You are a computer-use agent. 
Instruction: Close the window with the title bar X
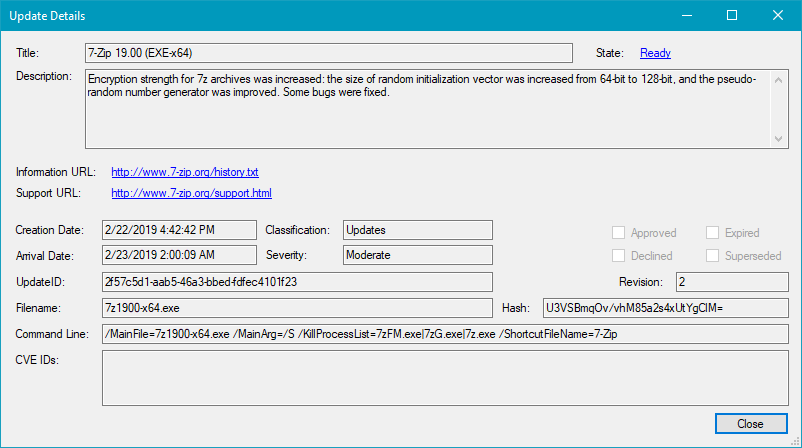777,15
